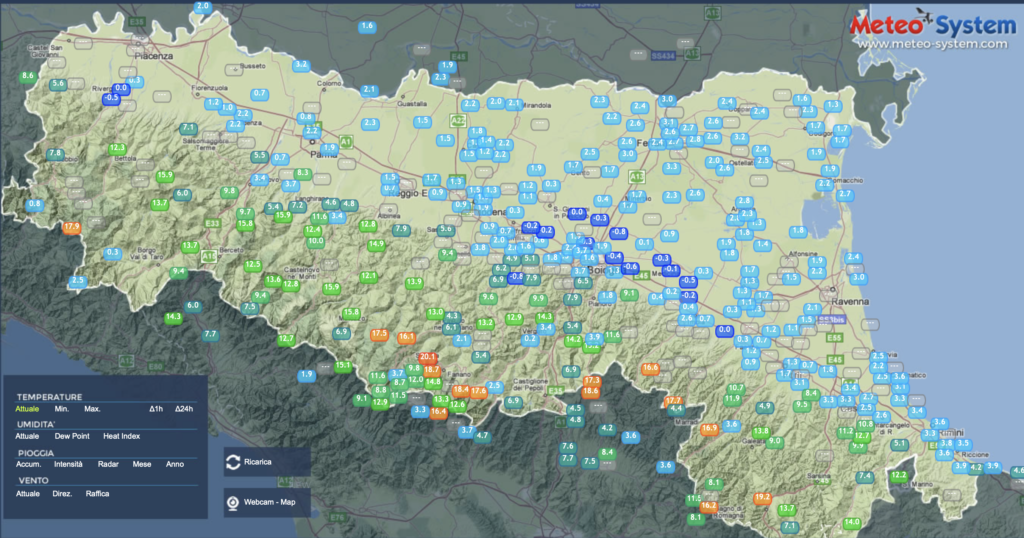Select Anno rainfall accumulation
Screen dimensions: 1024x538
(x=175, y=464)
